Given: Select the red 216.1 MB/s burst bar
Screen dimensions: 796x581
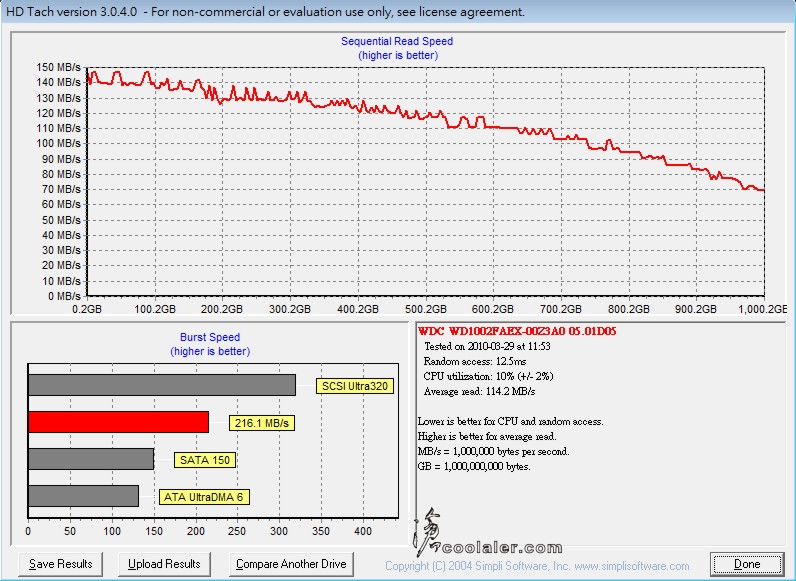Looking at the screenshot, I should (x=118, y=422).
